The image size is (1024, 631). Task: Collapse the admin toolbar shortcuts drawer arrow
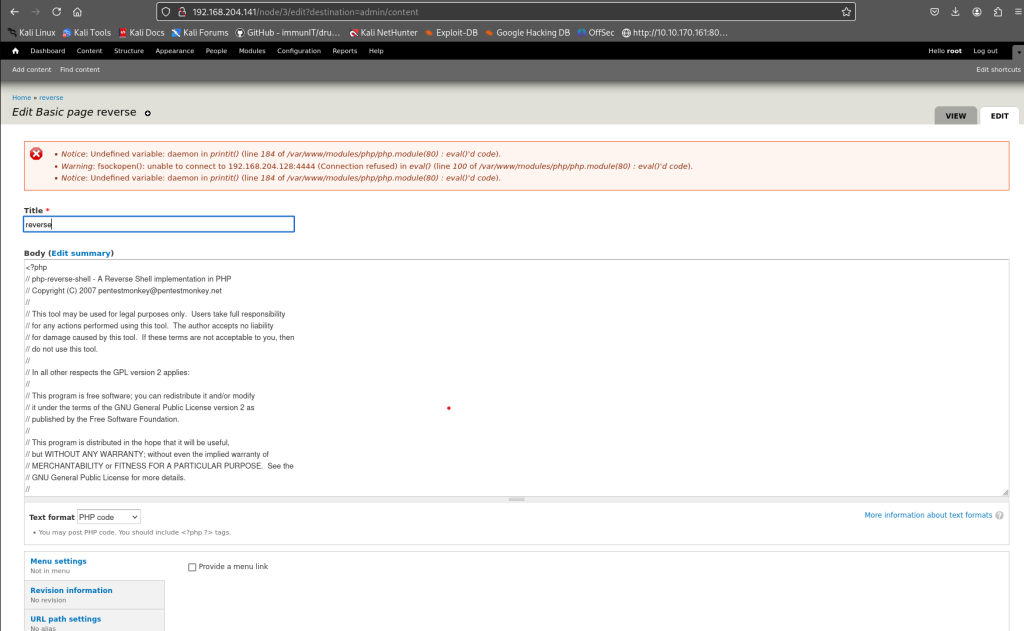[1018, 50]
